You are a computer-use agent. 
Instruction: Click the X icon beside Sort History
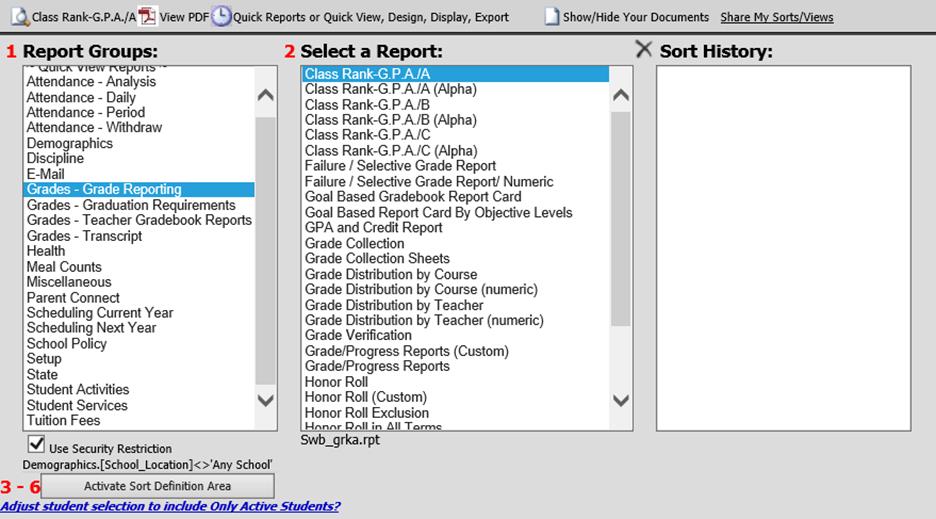[x=645, y=50]
